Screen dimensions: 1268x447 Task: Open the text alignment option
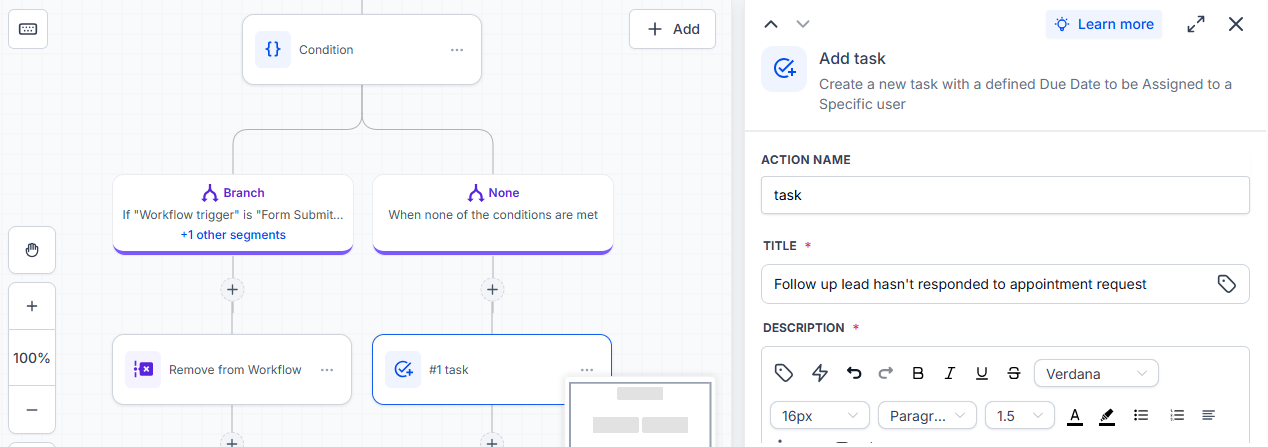pos(1209,415)
